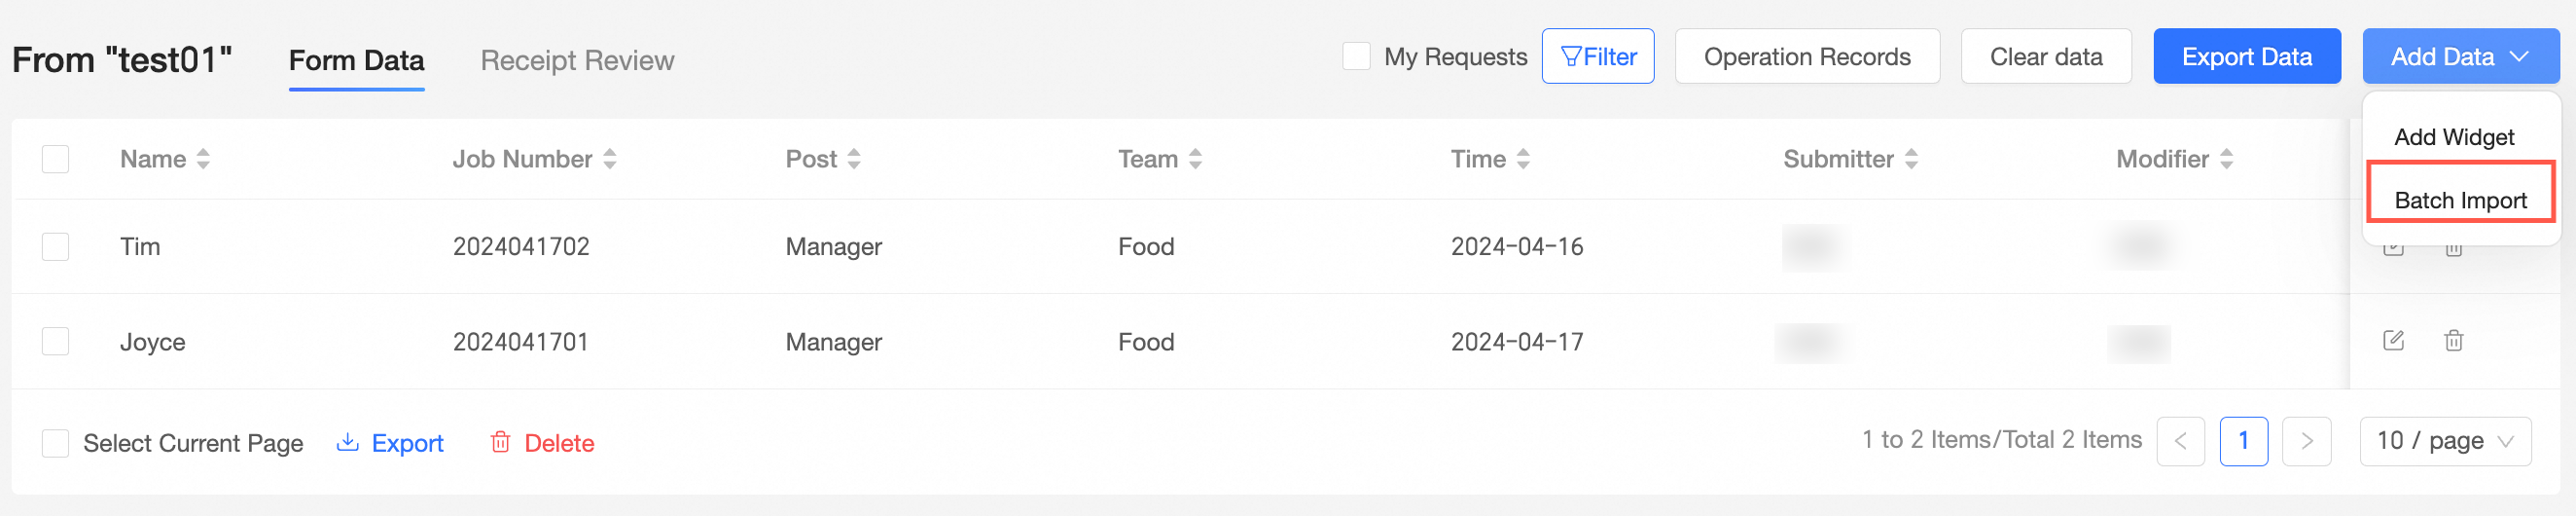
Task: Click the edit icon in Joyce's row
Action: click(2393, 341)
